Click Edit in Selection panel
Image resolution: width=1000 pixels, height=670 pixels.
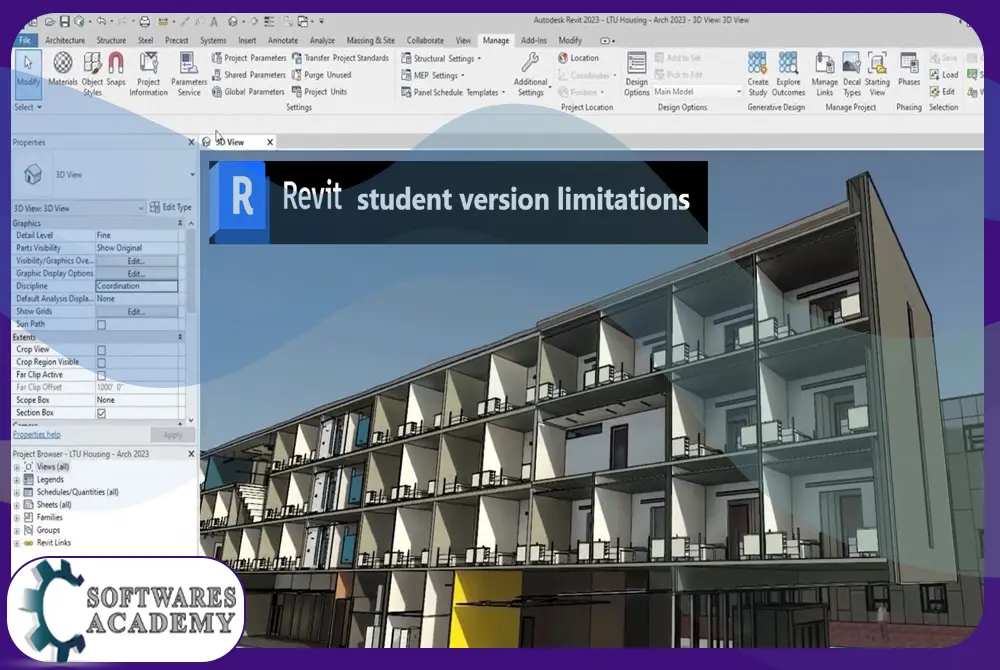[943, 92]
